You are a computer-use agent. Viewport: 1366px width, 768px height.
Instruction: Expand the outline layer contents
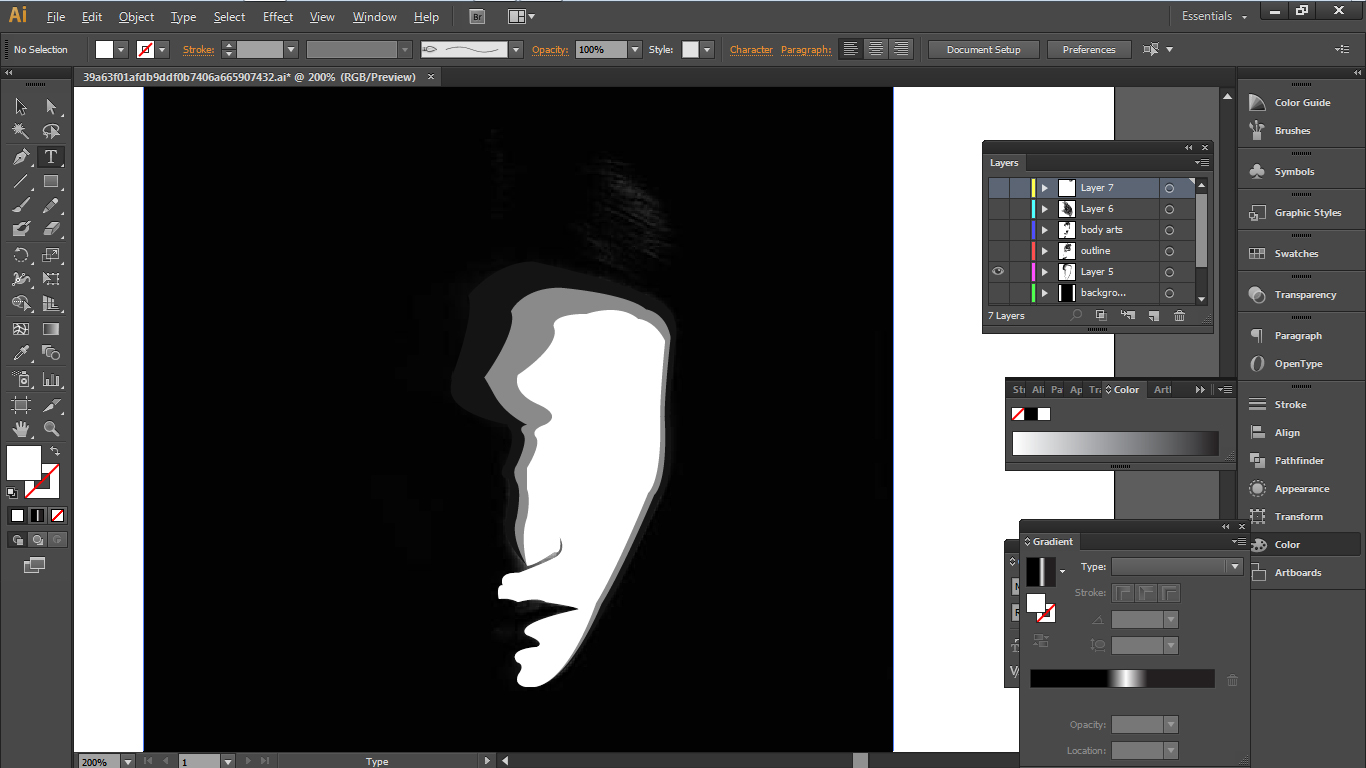coord(1045,251)
